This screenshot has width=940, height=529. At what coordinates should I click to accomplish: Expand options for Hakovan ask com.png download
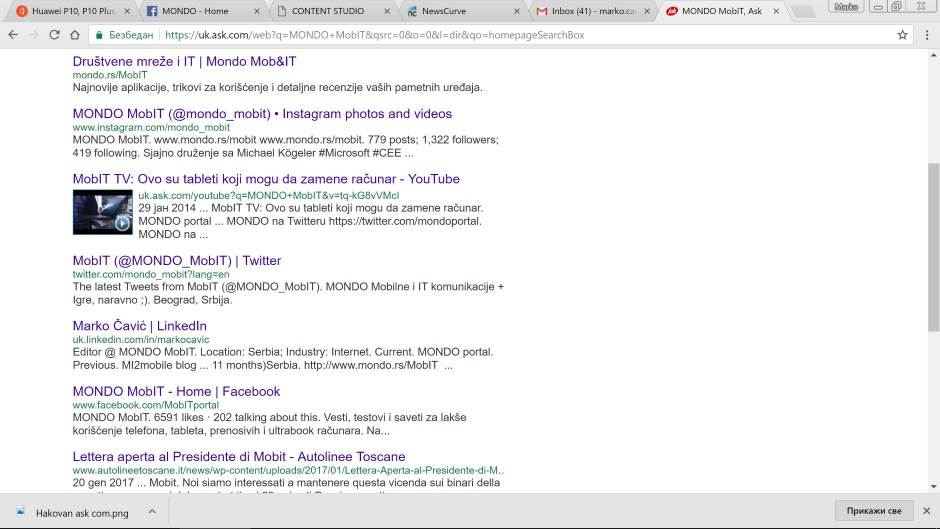[152, 511]
